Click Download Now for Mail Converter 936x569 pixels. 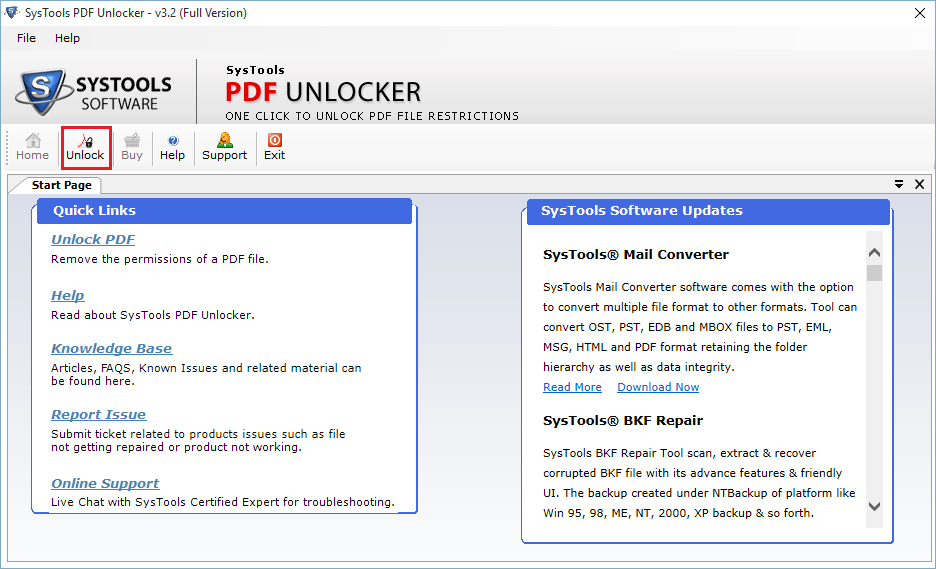point(658,387)
